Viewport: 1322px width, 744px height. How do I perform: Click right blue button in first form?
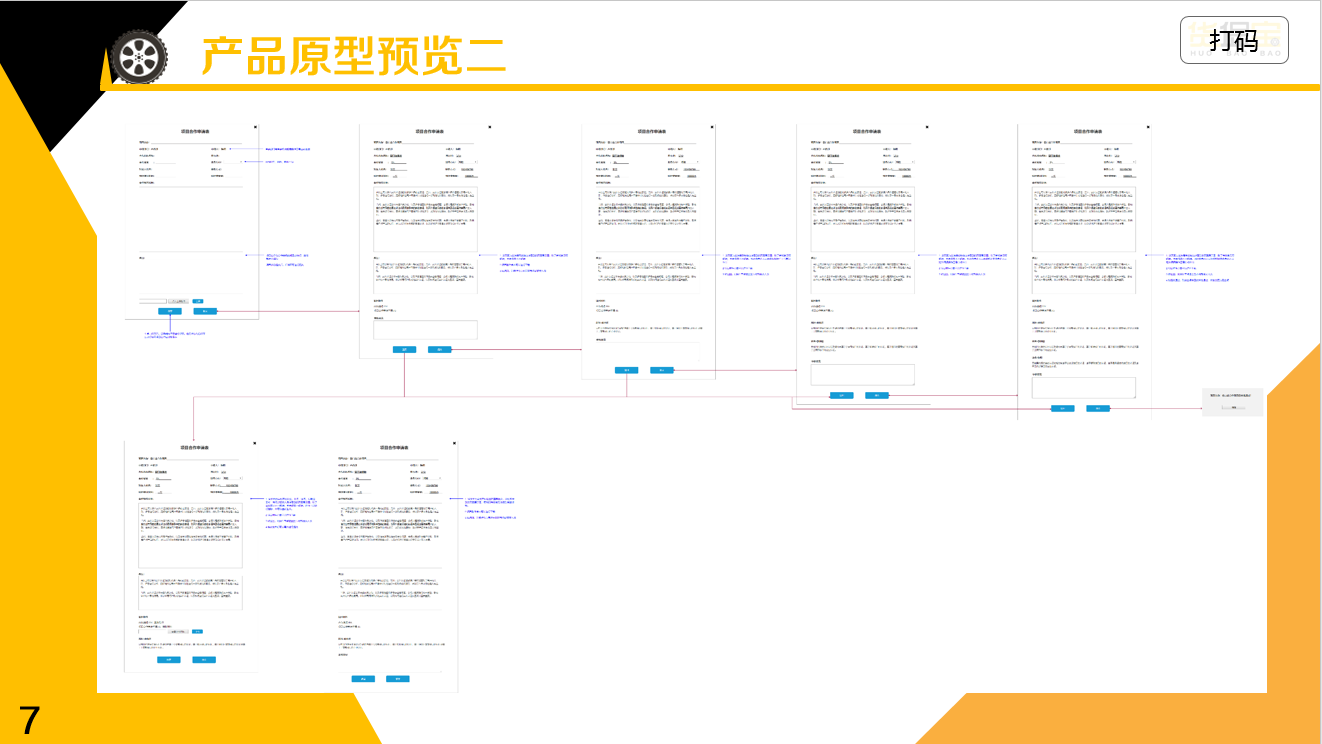[205, 311]
